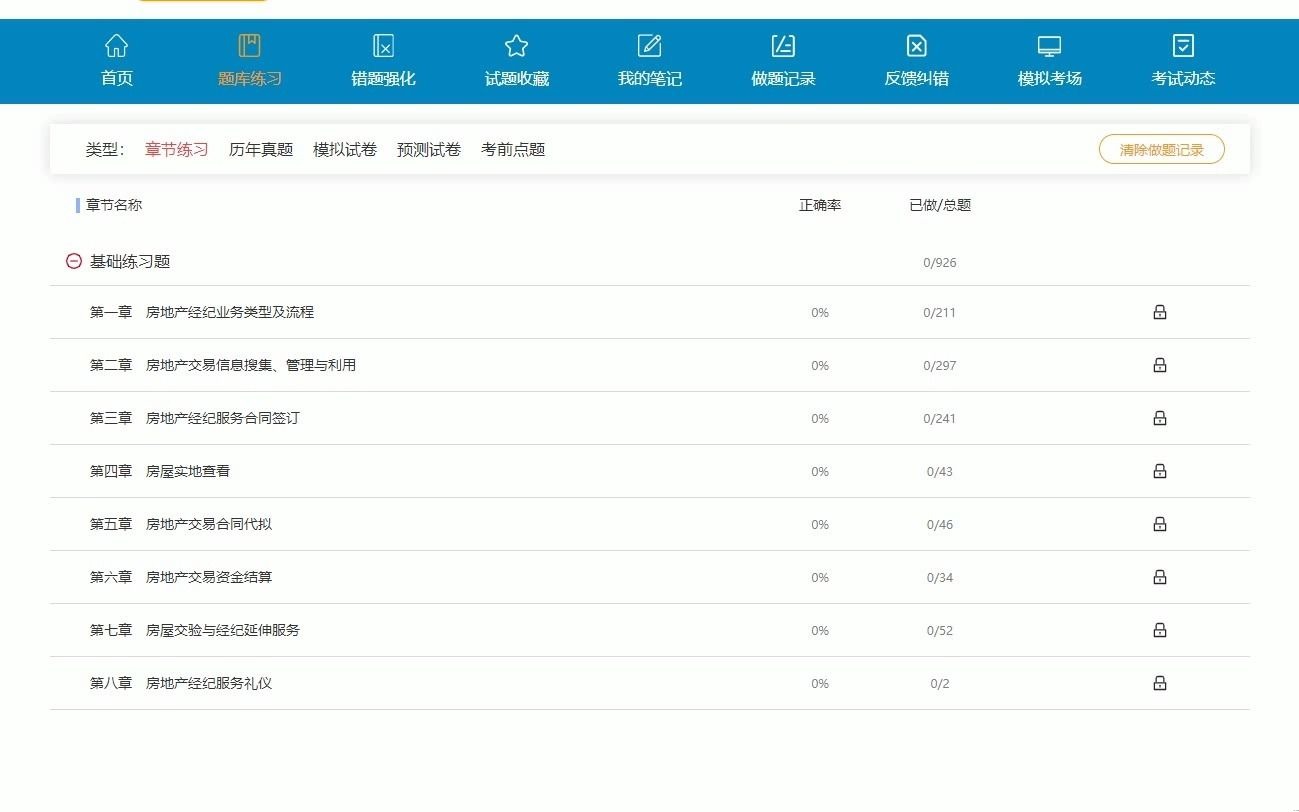Click the 0/926 total count
Viewport: 1299px width, 812px height.
tap(940, 263)
